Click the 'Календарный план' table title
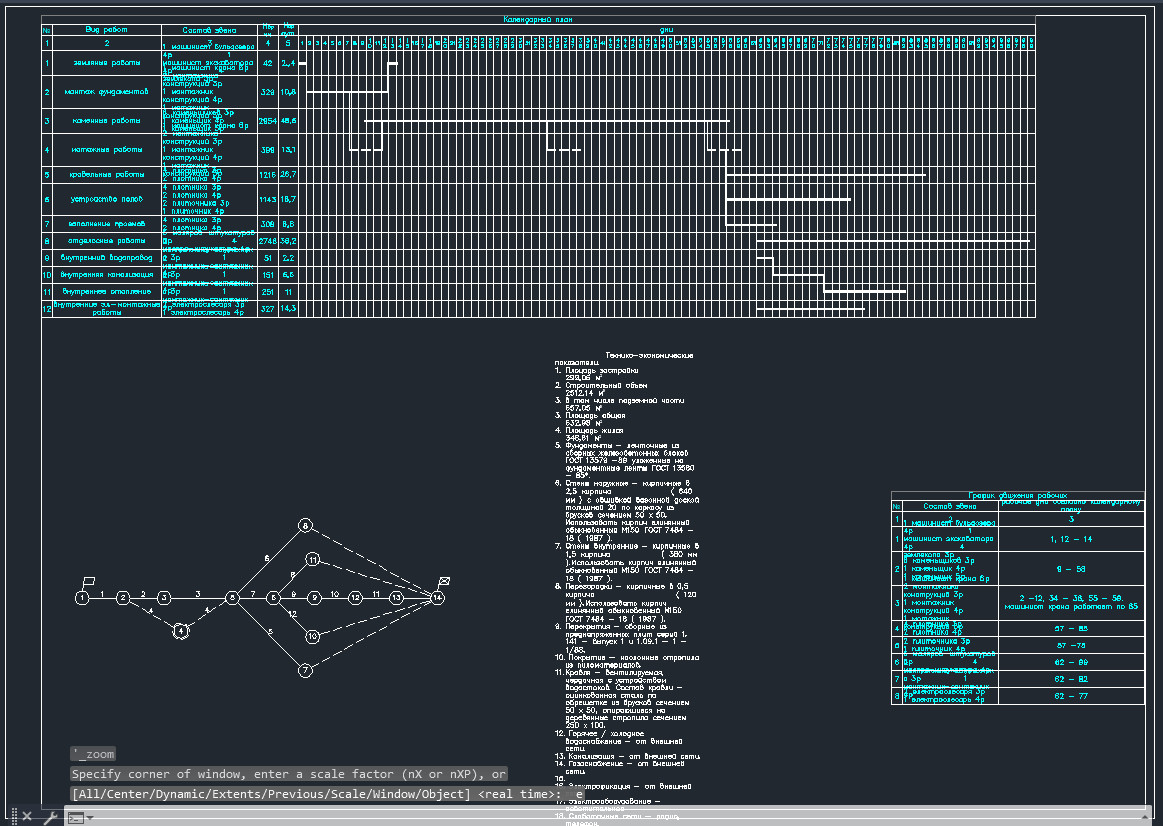Viewport: 1163px width, 826px height. (x=538, y=20)
